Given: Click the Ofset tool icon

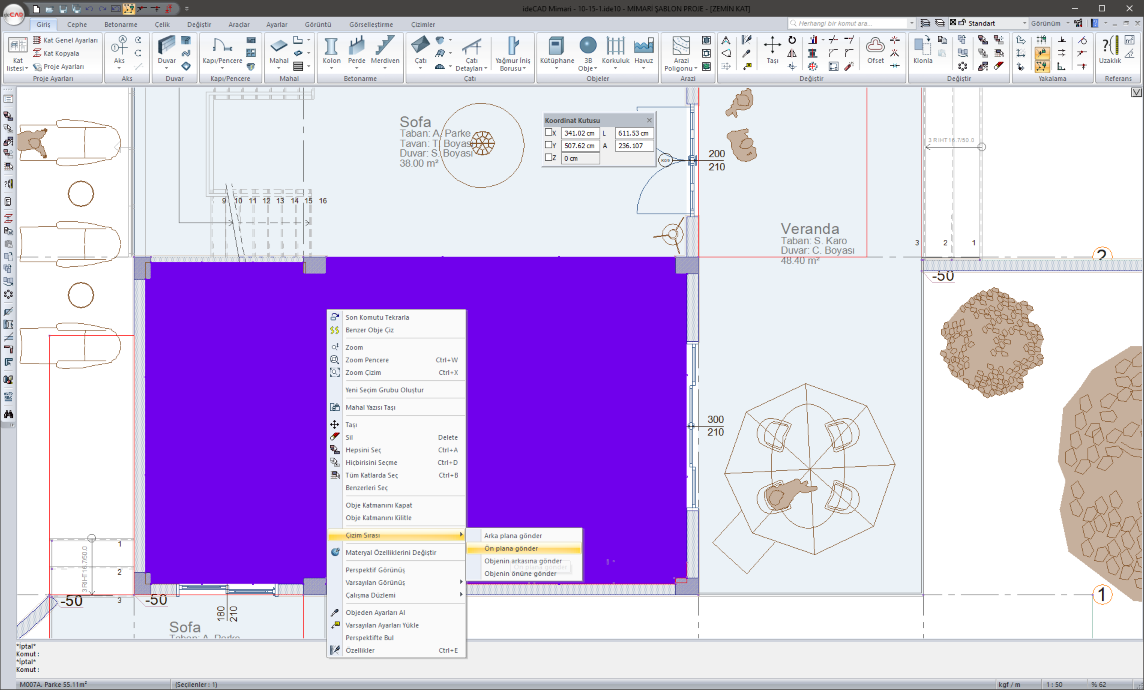Looking at the screenshot, I should (875, 49).
